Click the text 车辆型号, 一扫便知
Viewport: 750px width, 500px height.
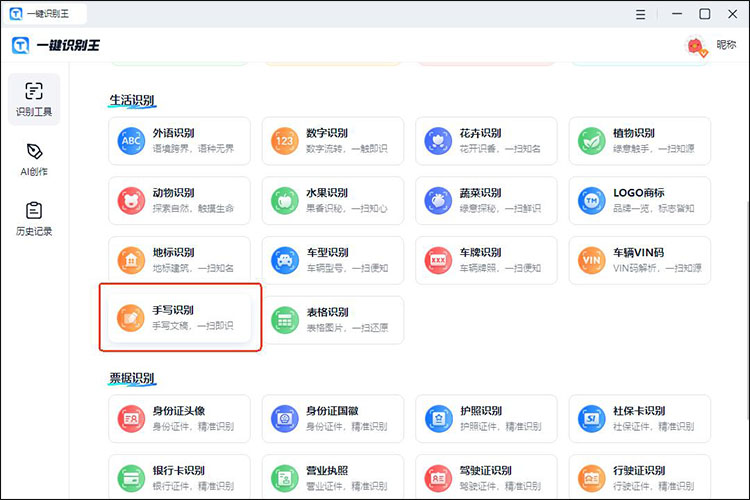[x=347, y=268]
